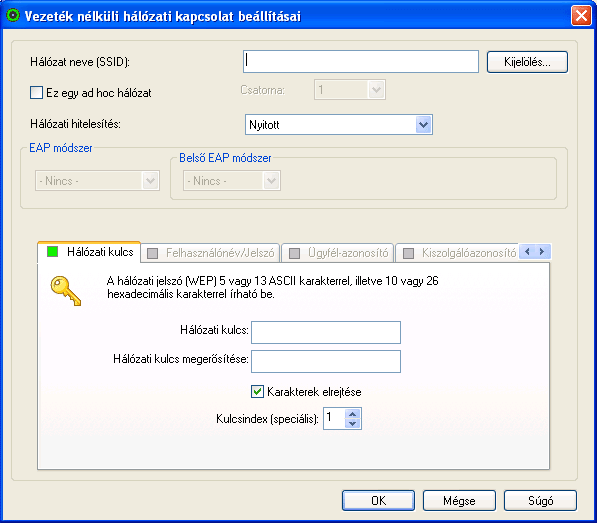Screen dimensions: 597x523
Task: Switch to the Hálózati kulcs tab
Action: pyautogui.click(x=89, y=252)
